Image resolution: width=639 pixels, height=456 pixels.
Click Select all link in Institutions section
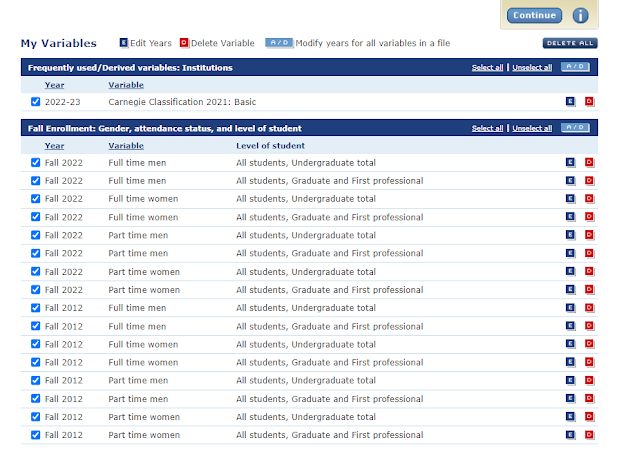point(487,68)
